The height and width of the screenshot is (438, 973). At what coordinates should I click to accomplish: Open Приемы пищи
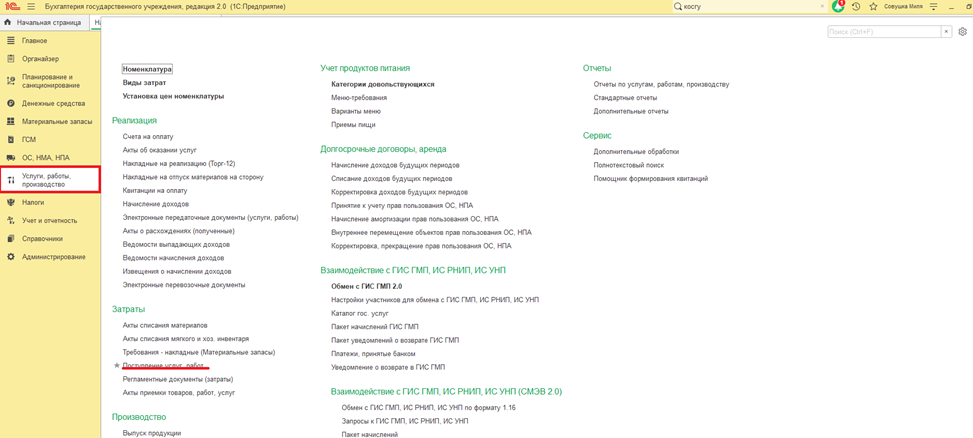click(353, 125)
